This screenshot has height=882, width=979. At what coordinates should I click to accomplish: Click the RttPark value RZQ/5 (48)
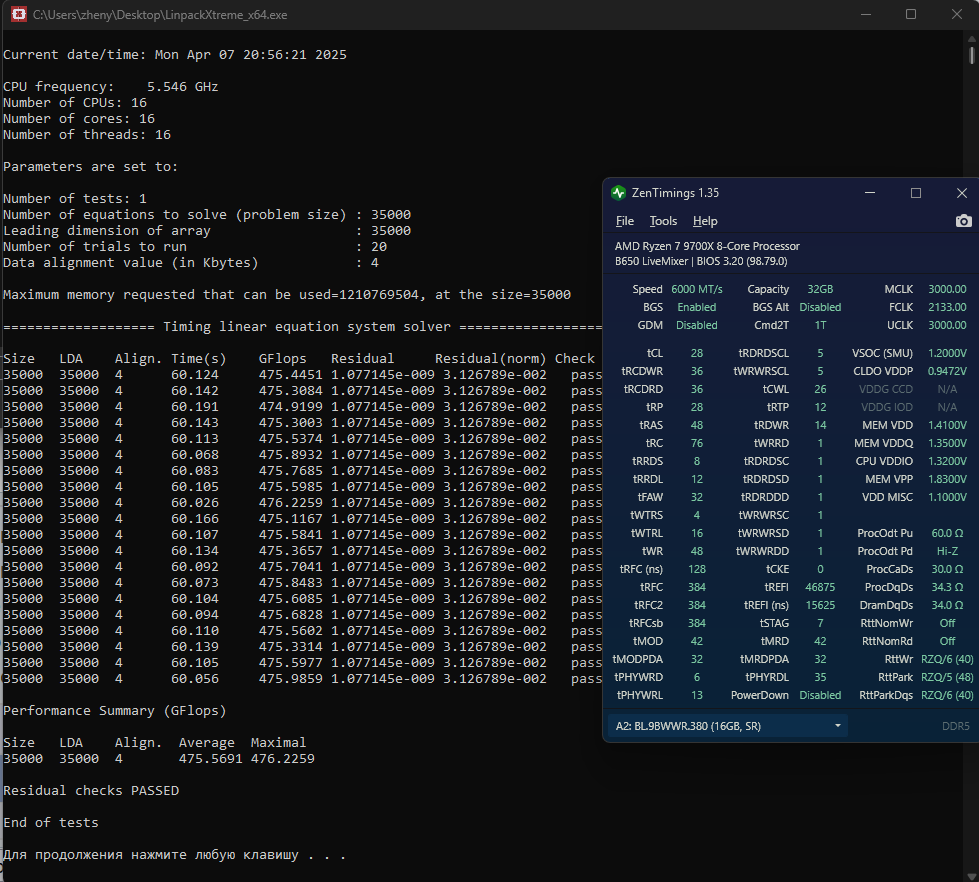pos(947,677)
